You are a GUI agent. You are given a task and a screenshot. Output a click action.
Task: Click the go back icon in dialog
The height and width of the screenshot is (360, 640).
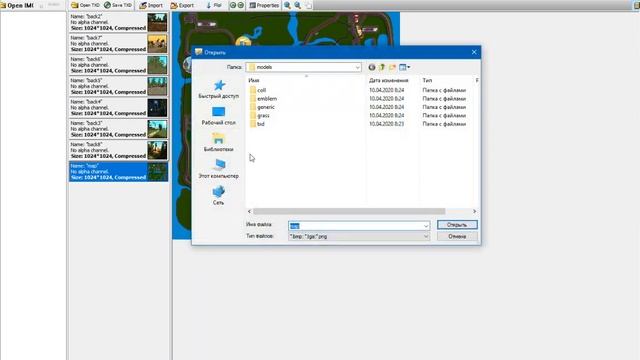click(x=372, y=67)
